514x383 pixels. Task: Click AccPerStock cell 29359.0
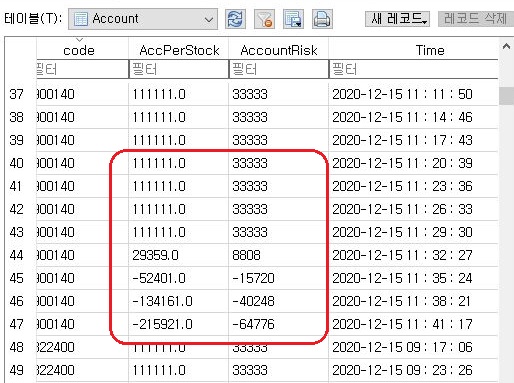pyautogui.click(x=179, y=255)
